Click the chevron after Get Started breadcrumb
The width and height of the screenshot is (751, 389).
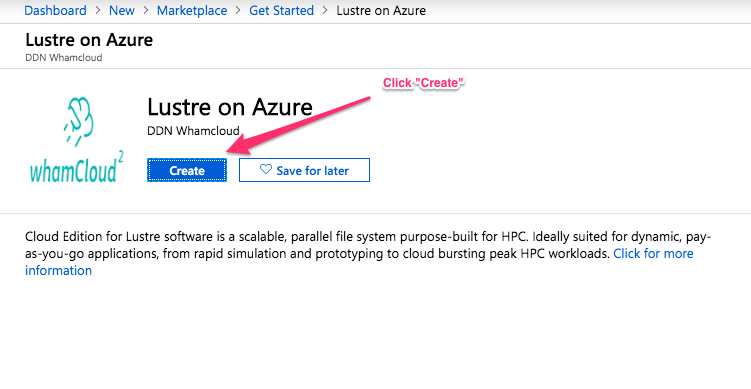click(325, 11)
